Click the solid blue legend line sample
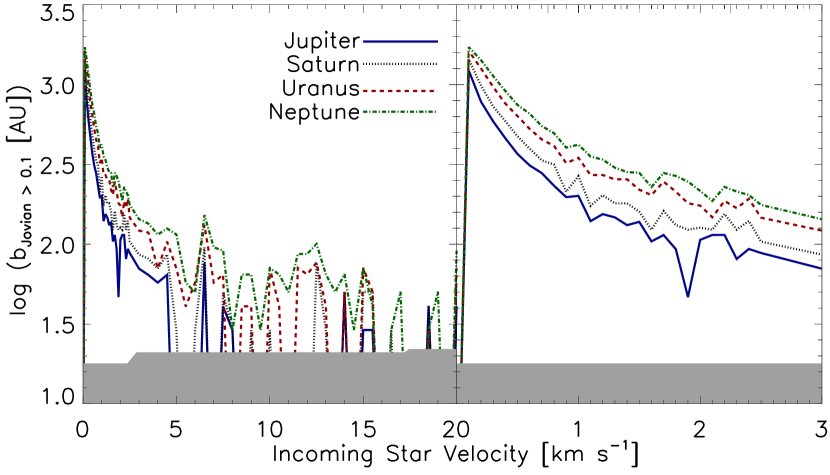830x475 pixels. [x=400, y=42]
